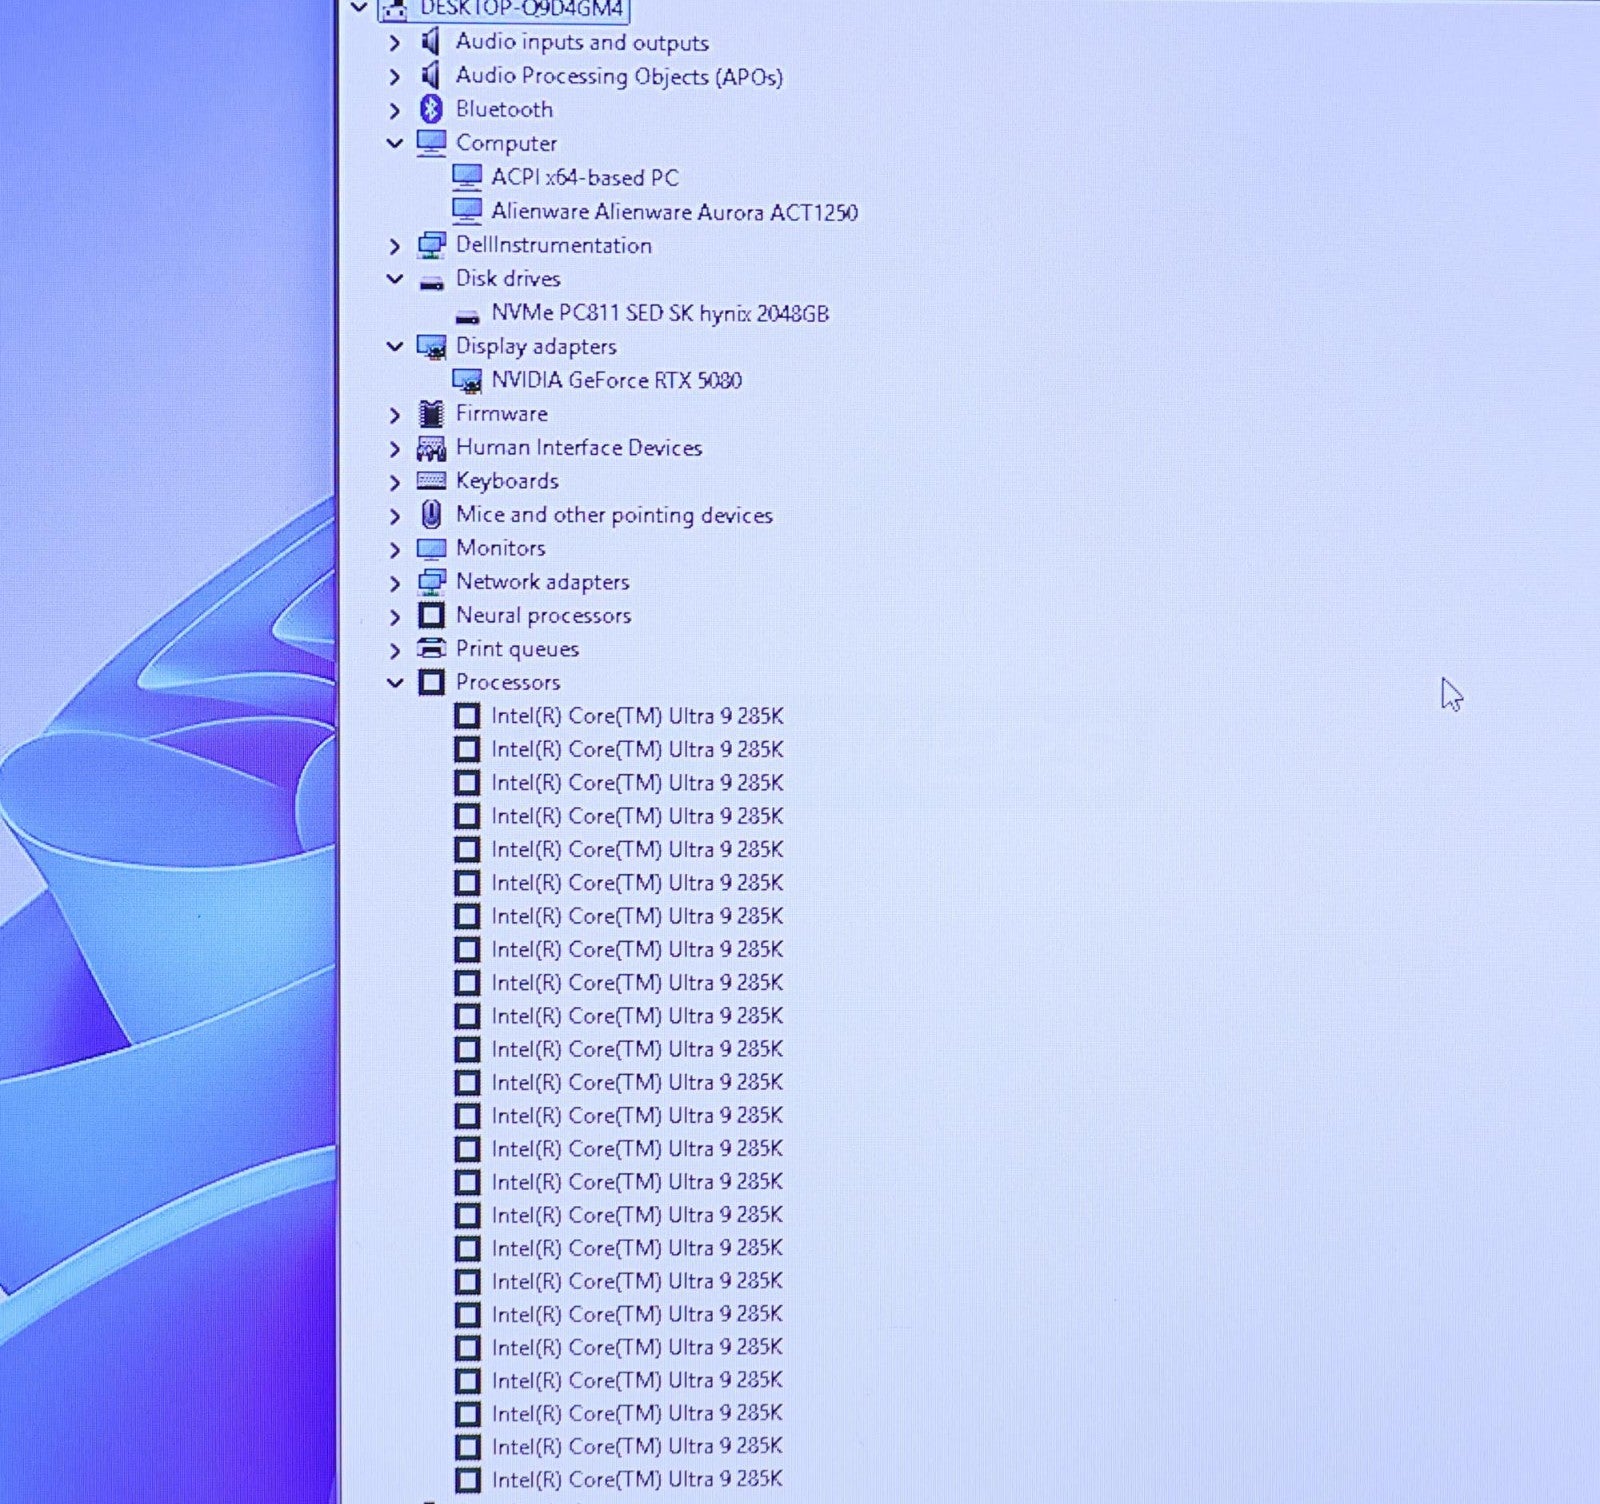Collapse the Disk drives category

[395, 279]
